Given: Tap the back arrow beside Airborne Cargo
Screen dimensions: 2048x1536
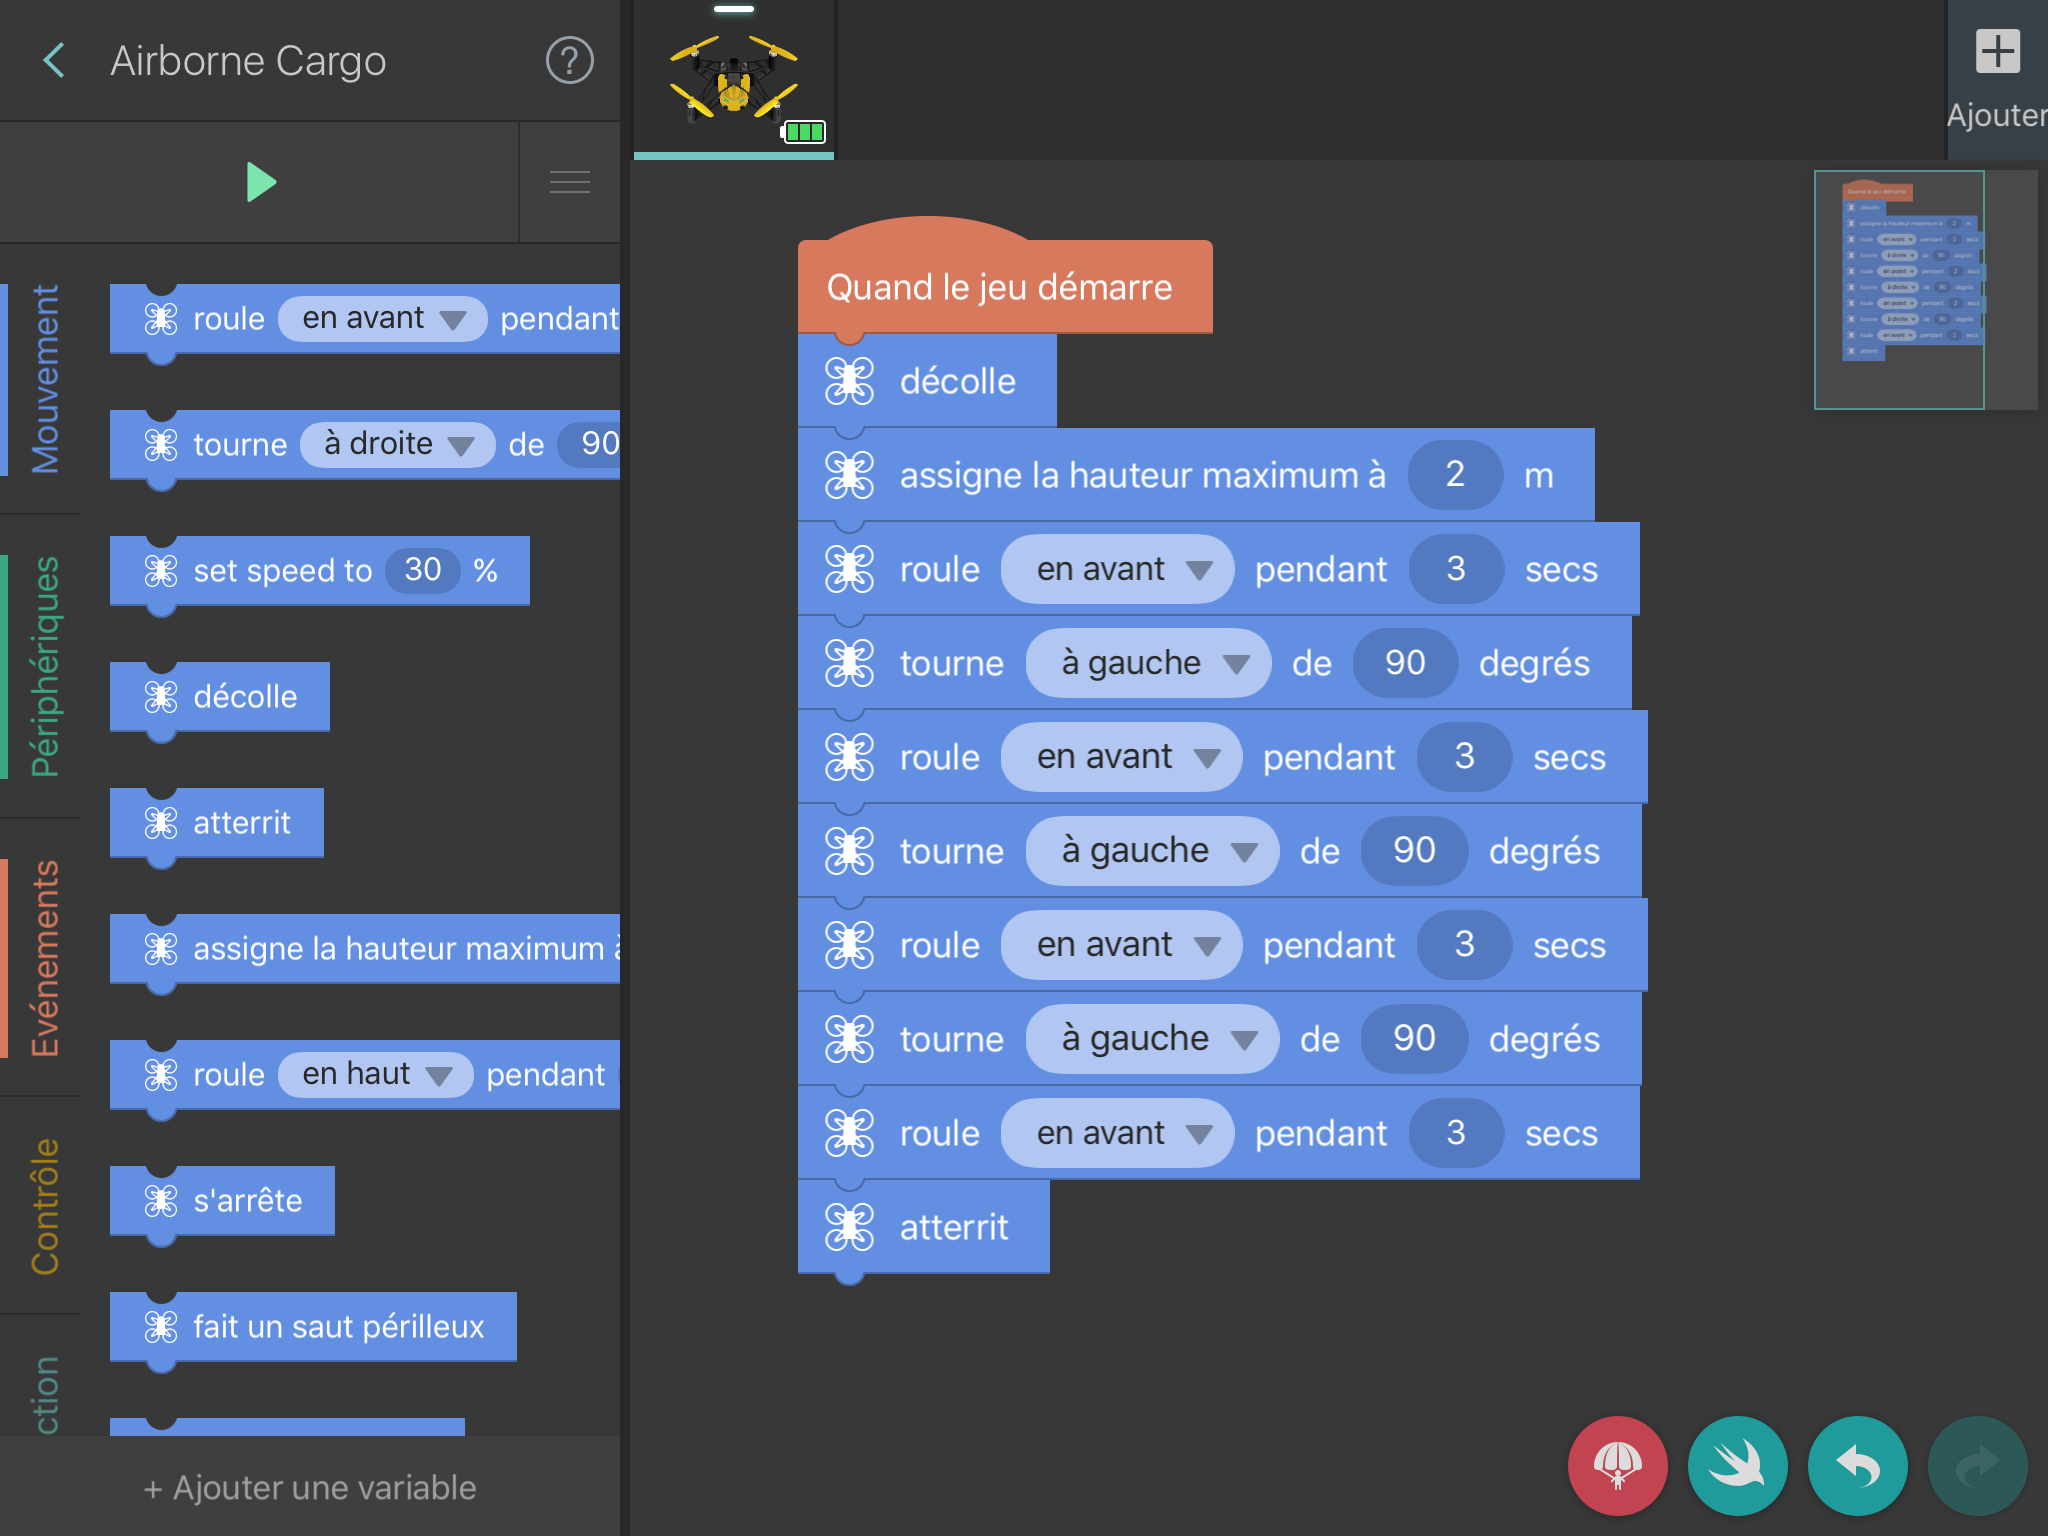Looking at the screenshot, I should point(55,61).
